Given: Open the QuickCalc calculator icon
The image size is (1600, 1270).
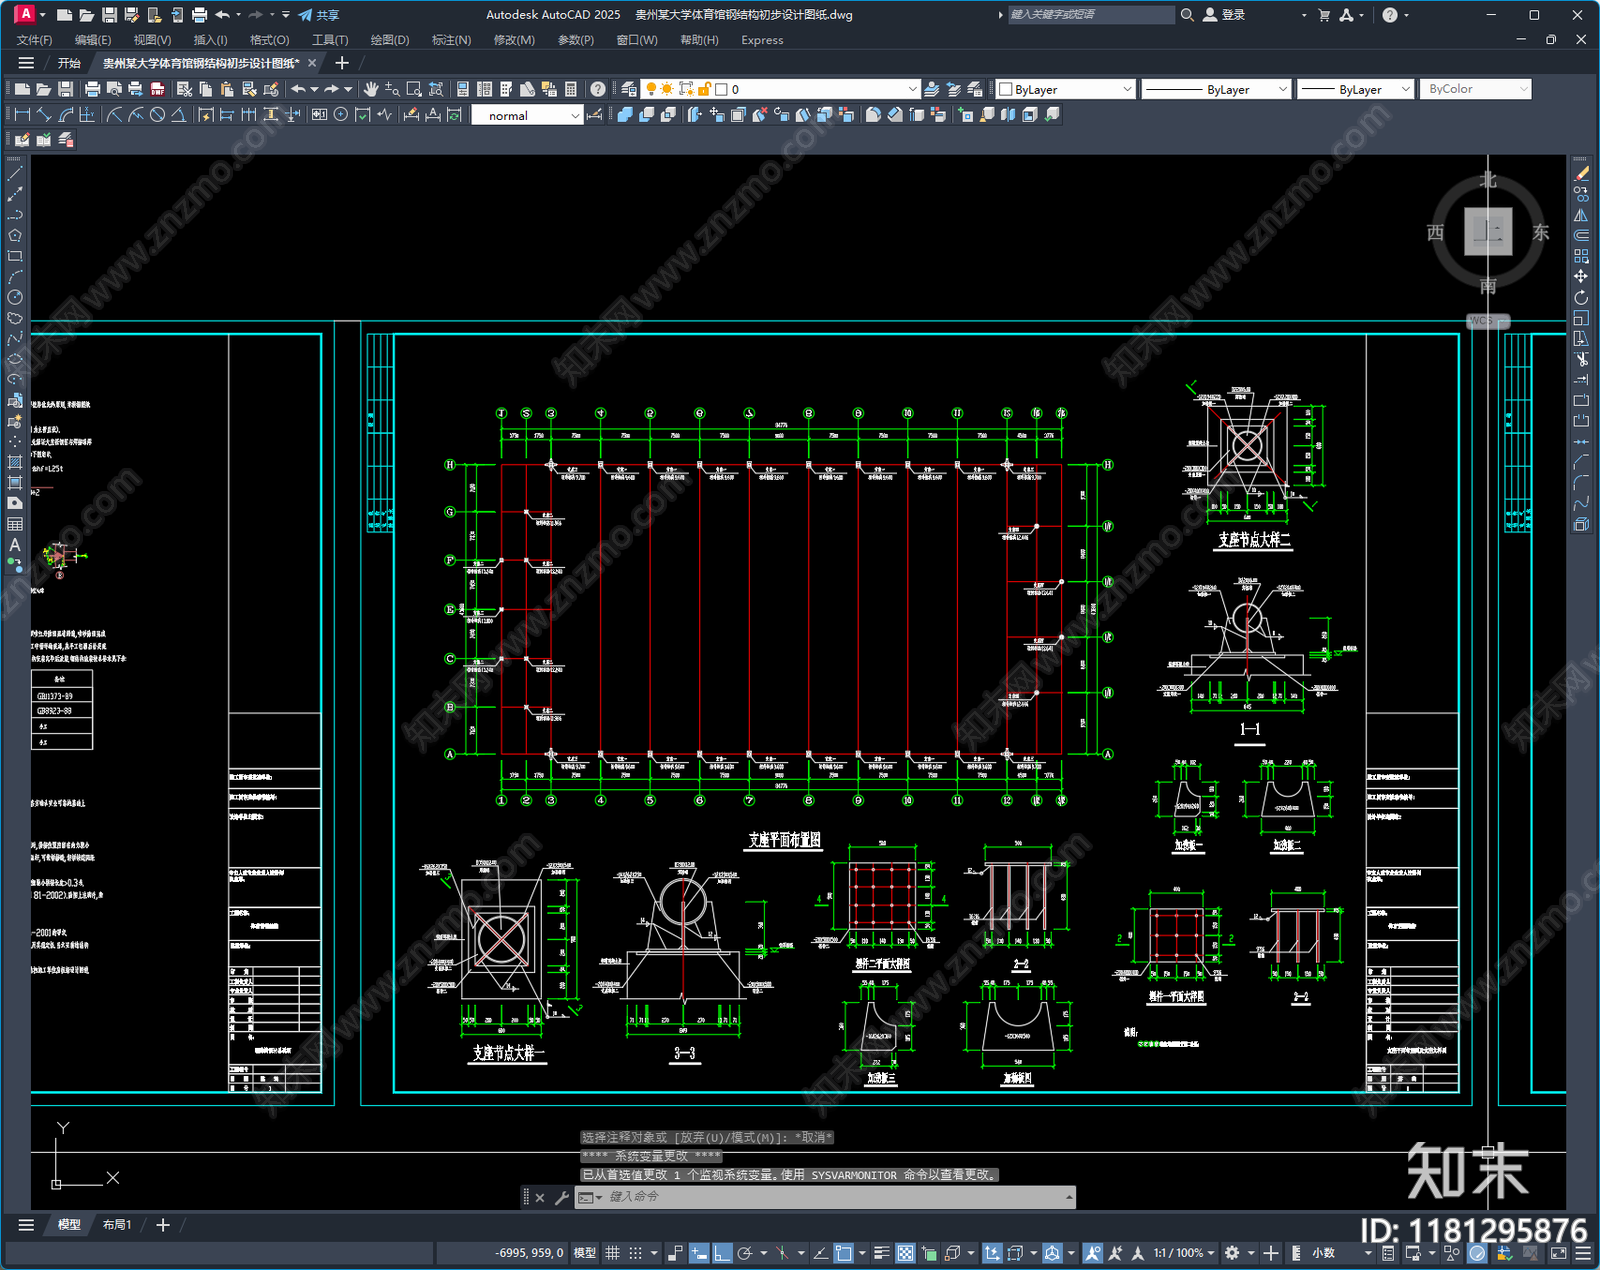Looking at the screenshot, I should point(571,89).
